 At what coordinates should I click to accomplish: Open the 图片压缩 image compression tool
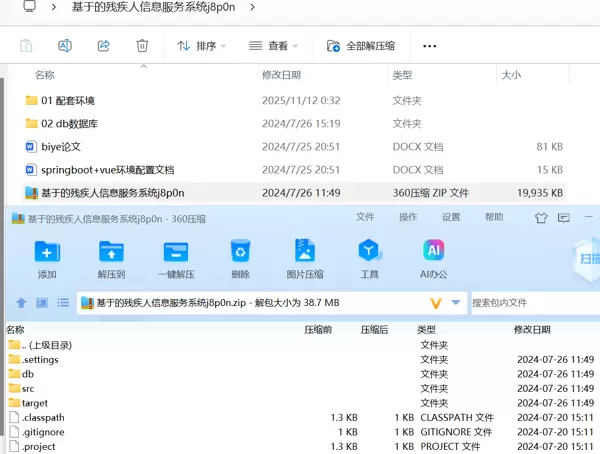tap(305, 251)
